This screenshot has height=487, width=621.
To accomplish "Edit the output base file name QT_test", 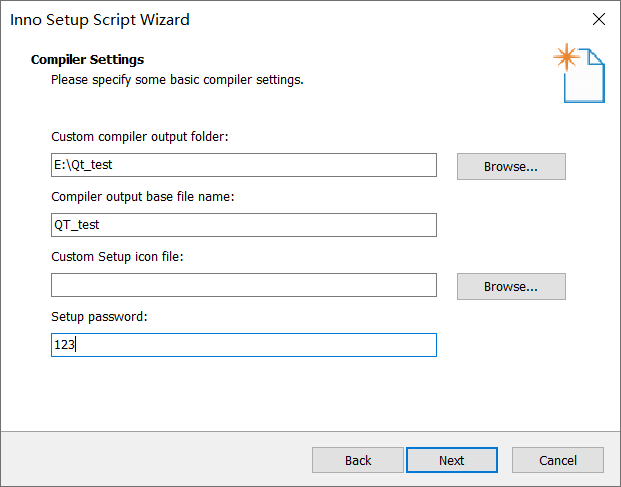I will [x=244, y=225].
